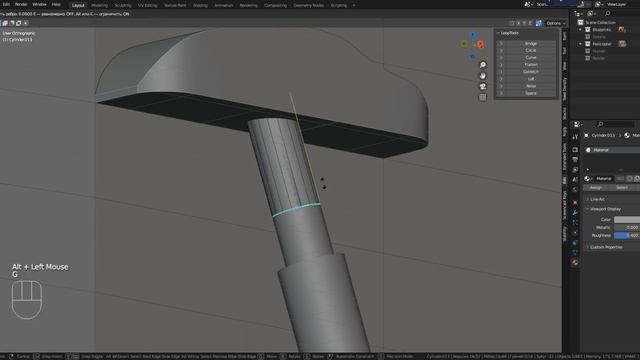Toggle the highlighted blue icon beside Options
The width and height of the screenshot is (640, 360).
click(539, 23)
